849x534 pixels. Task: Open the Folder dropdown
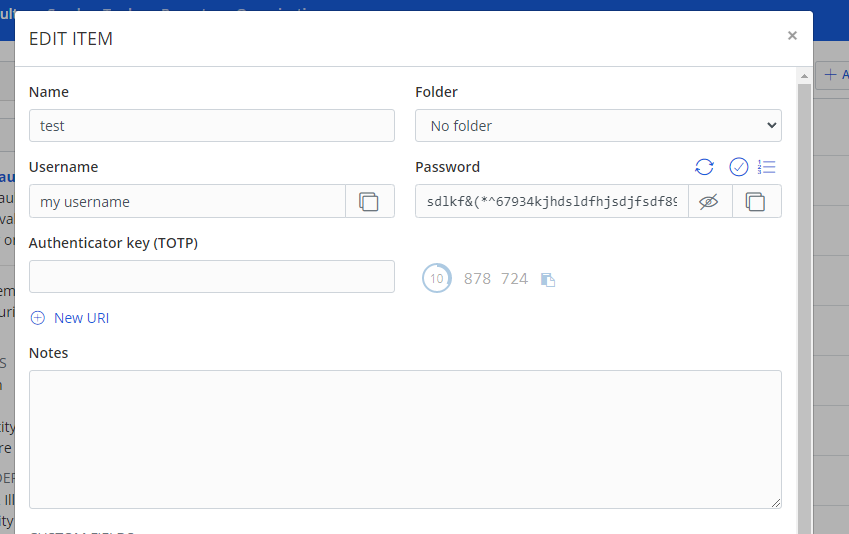598,126
